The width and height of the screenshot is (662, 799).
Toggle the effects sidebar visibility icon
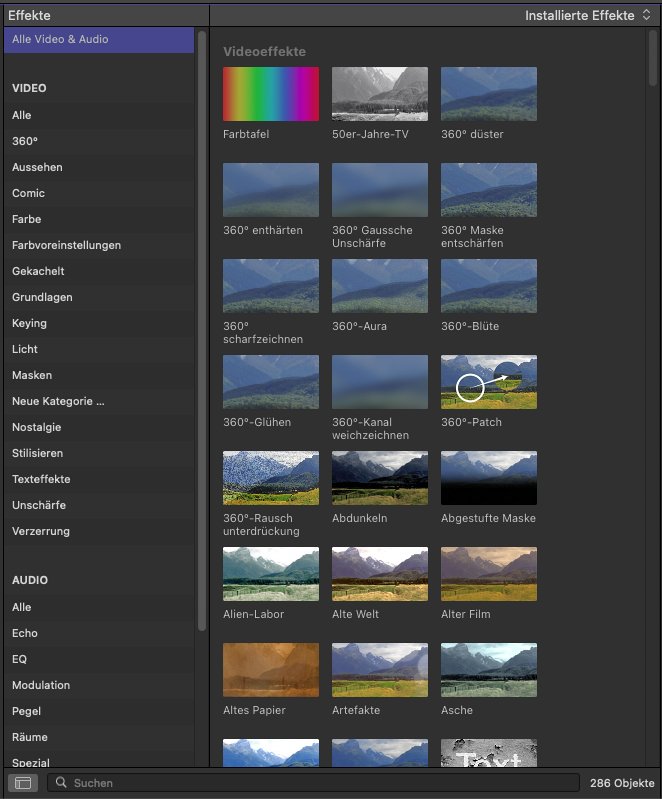click(x=23, y=783)
